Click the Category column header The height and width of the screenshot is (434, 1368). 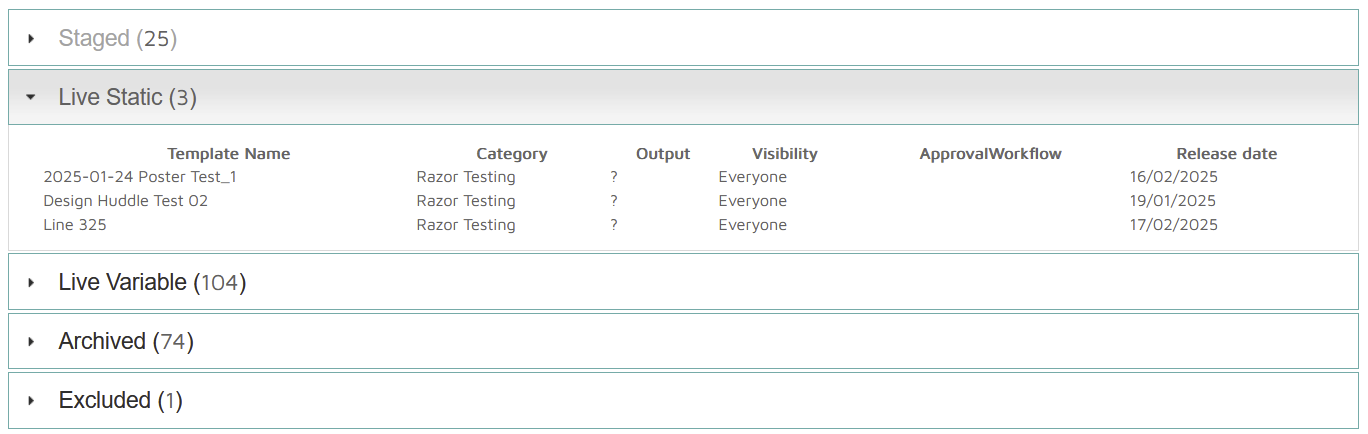click(511, 154)
